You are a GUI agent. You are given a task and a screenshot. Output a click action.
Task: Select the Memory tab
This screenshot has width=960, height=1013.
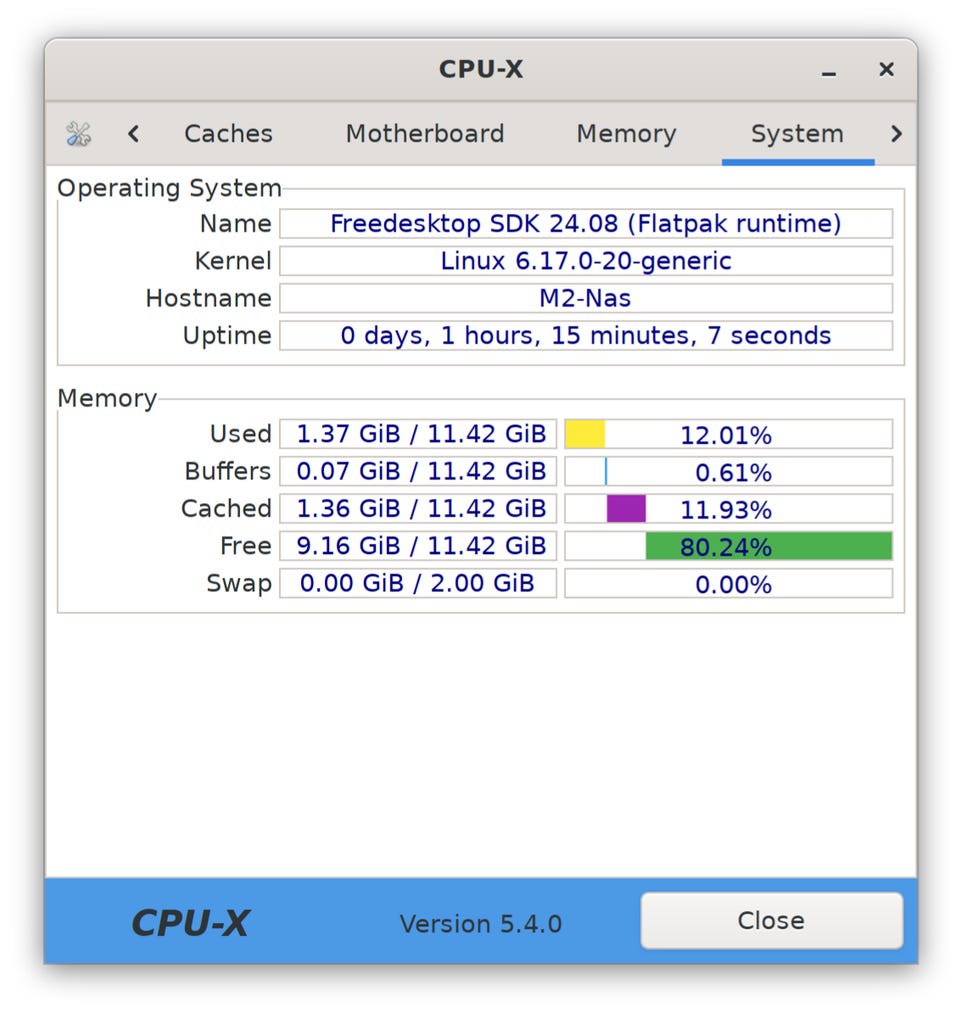(626, 134)
